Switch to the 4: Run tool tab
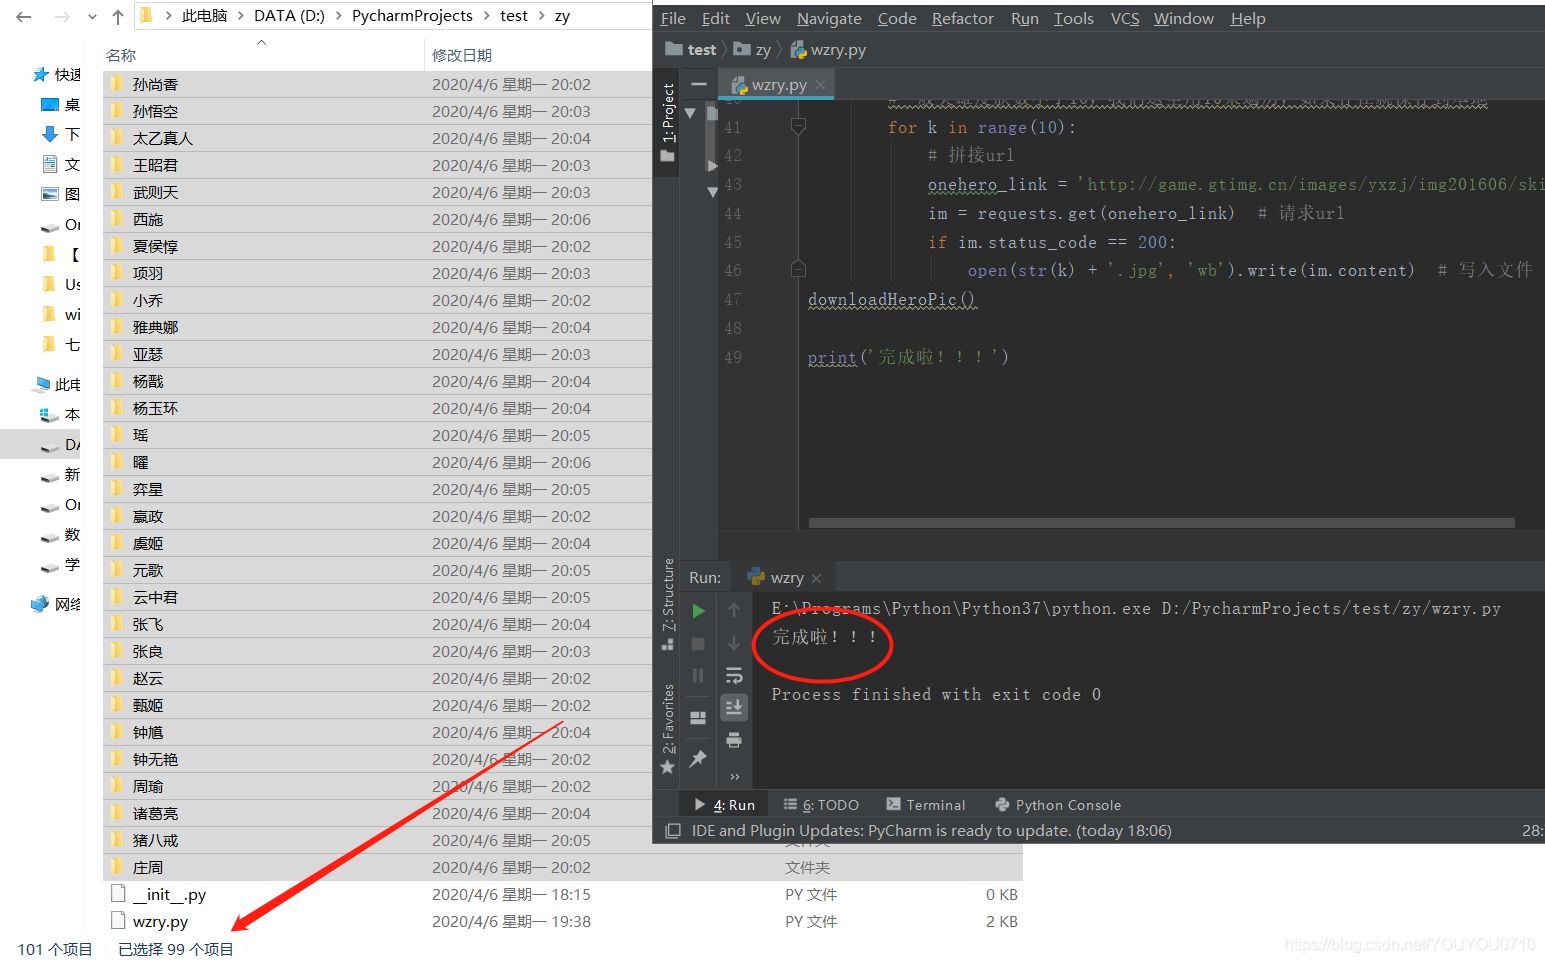Screen dimensions: 1545x963 724,804
